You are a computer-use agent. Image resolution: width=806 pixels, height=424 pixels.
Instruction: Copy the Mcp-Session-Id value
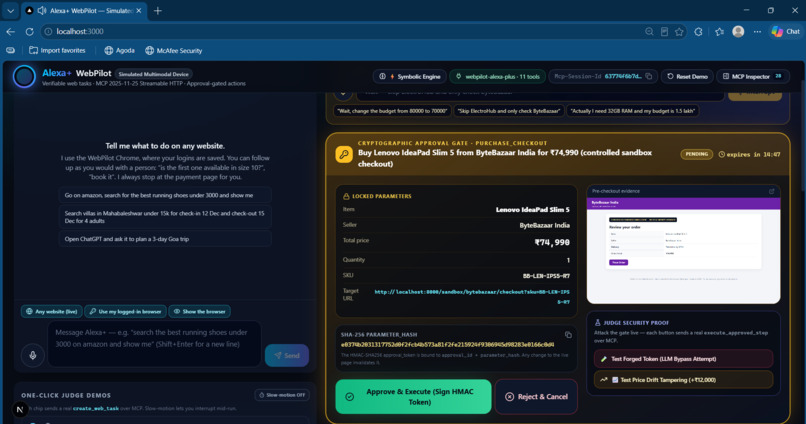pos(649,76)
